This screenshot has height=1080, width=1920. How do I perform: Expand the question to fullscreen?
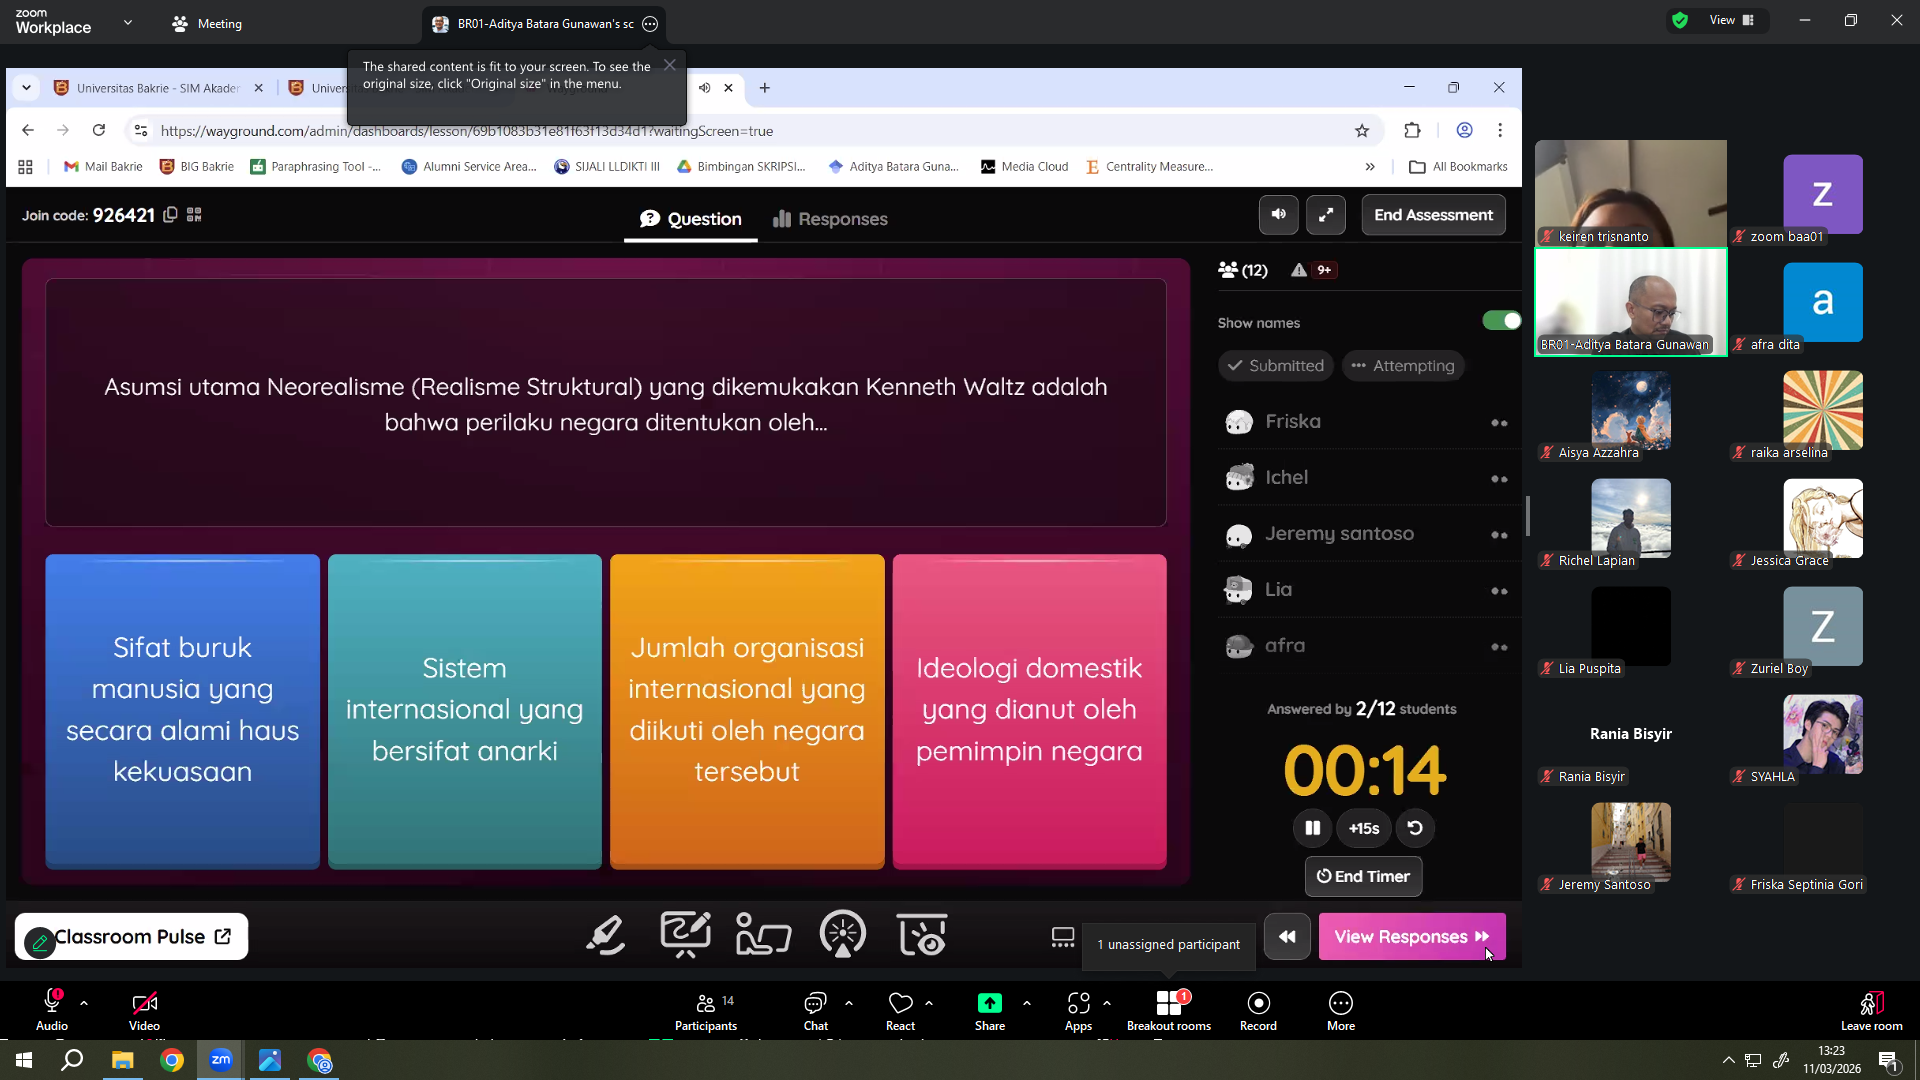pos(1326,215)
